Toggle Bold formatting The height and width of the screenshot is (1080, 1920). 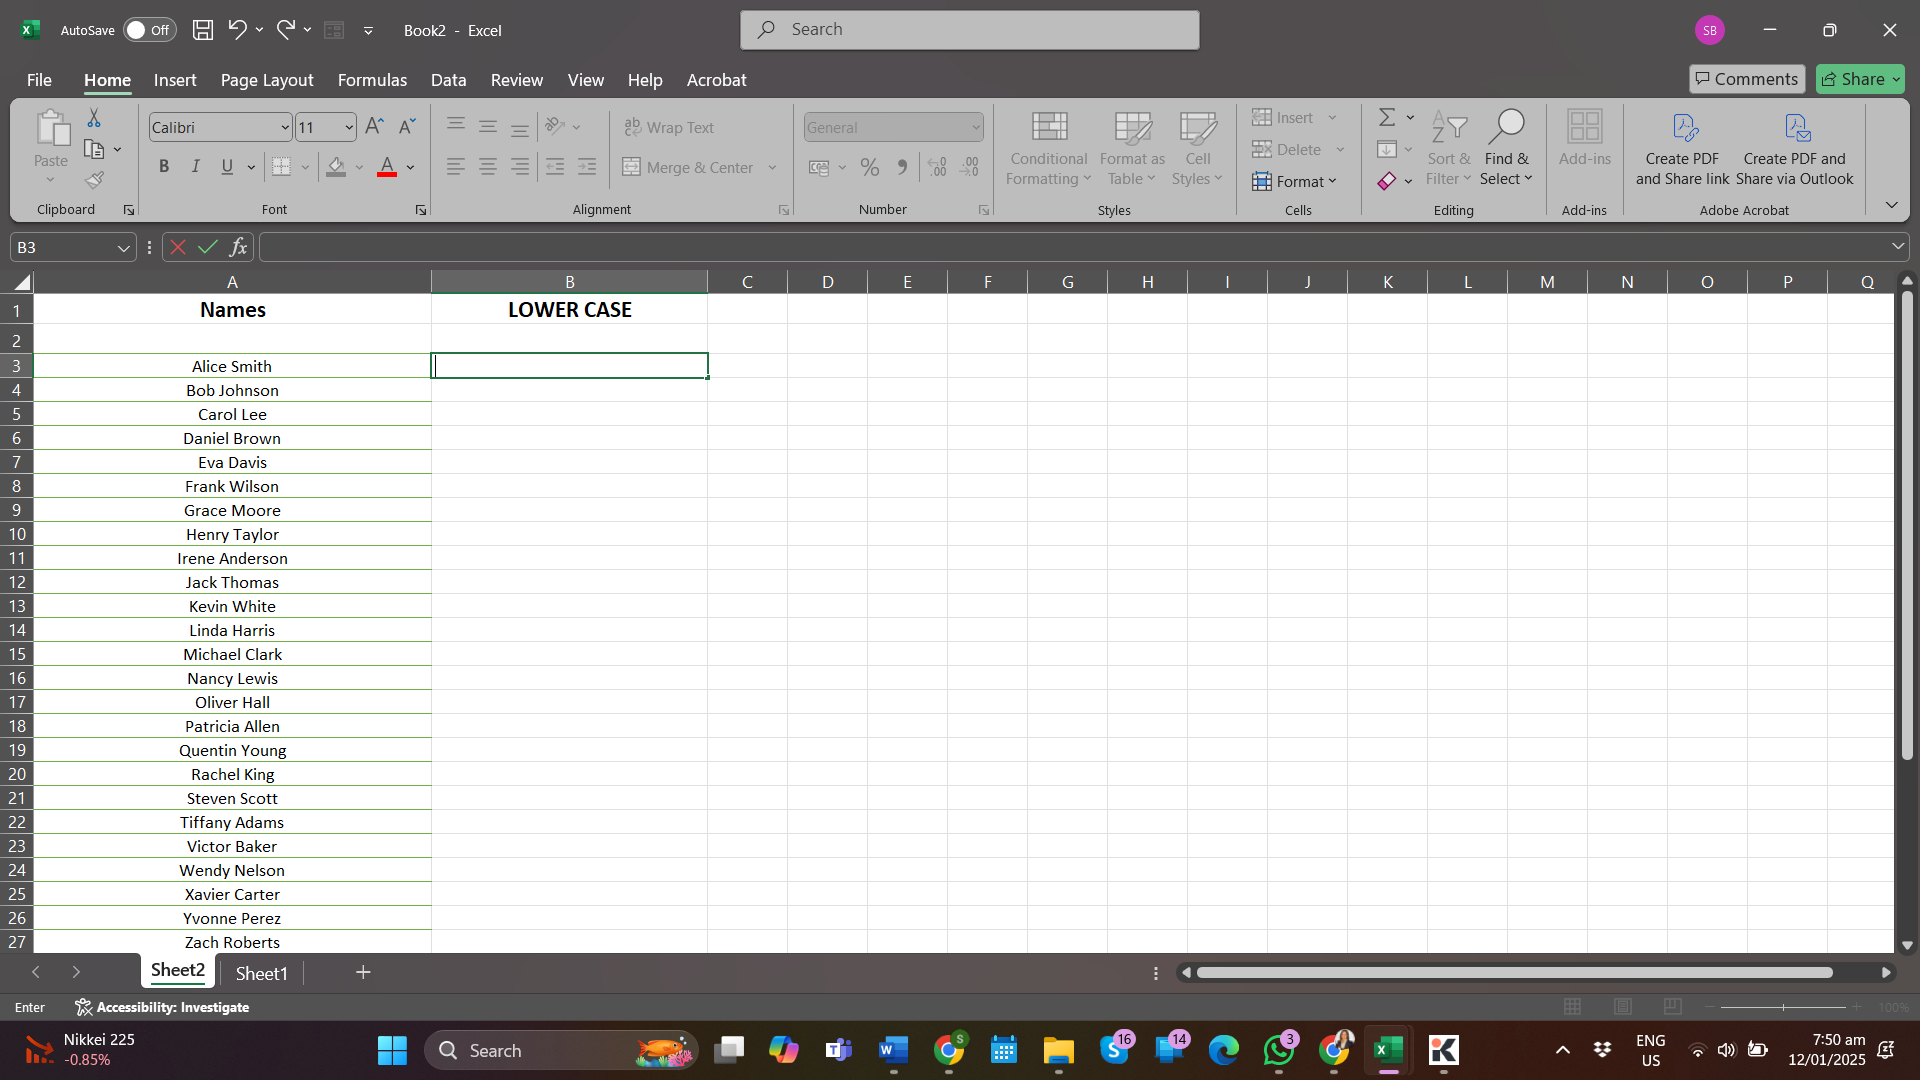(164, 167)
